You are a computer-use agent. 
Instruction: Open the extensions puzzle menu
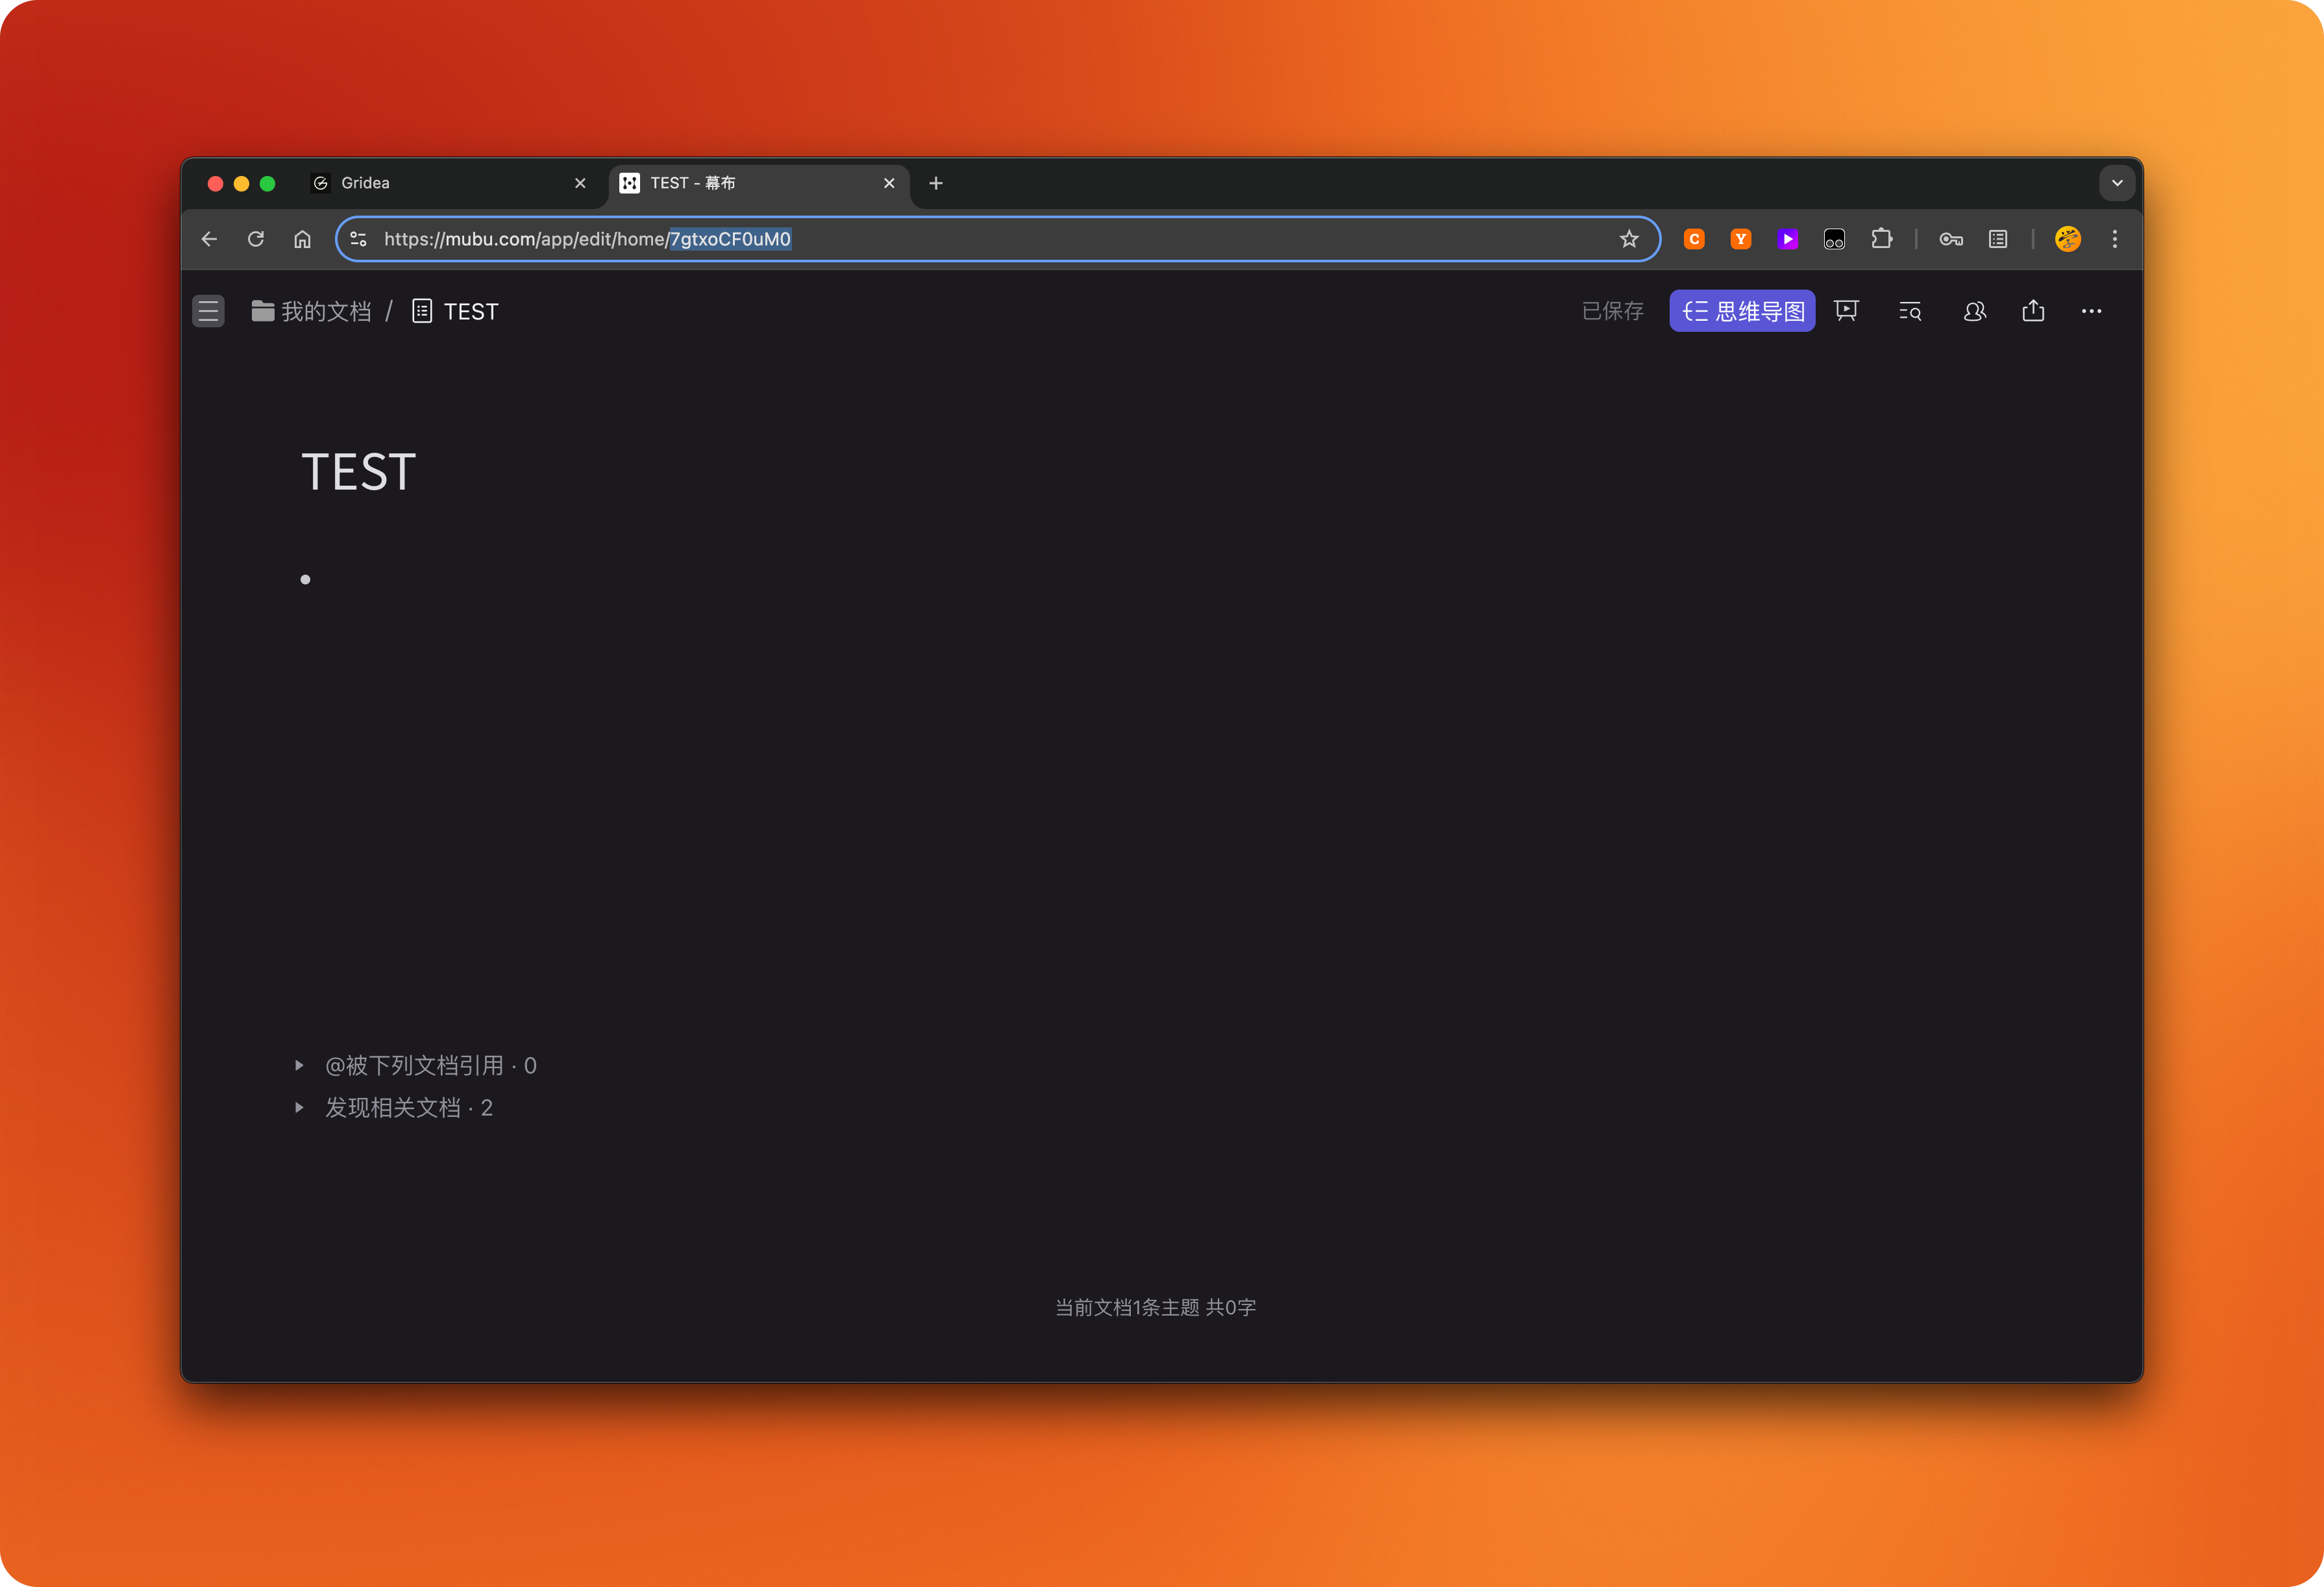point(1881,239)
